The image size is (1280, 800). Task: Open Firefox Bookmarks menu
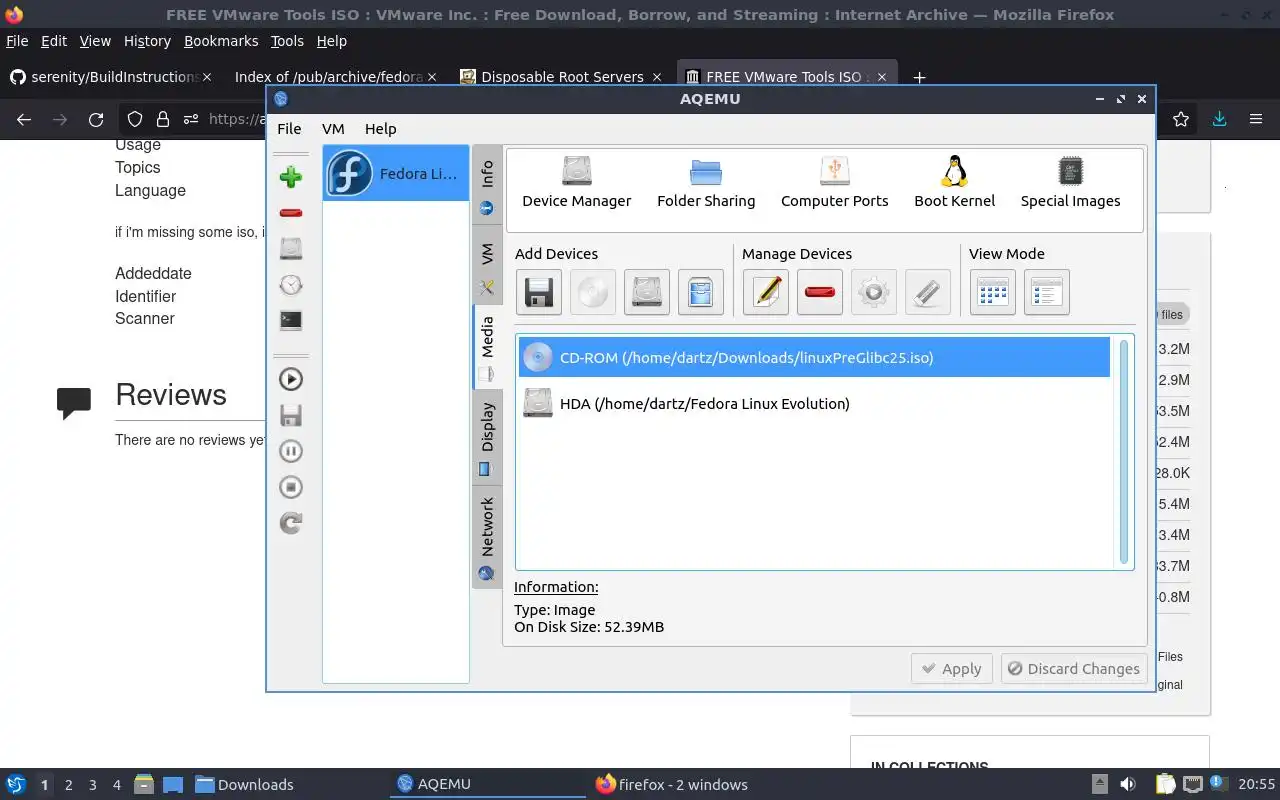pyautogui.click(x=221, y=41)
